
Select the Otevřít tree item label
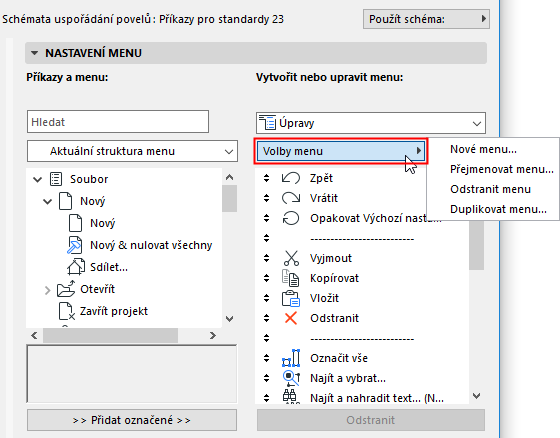pyautogui.click(x=97, y=289)
